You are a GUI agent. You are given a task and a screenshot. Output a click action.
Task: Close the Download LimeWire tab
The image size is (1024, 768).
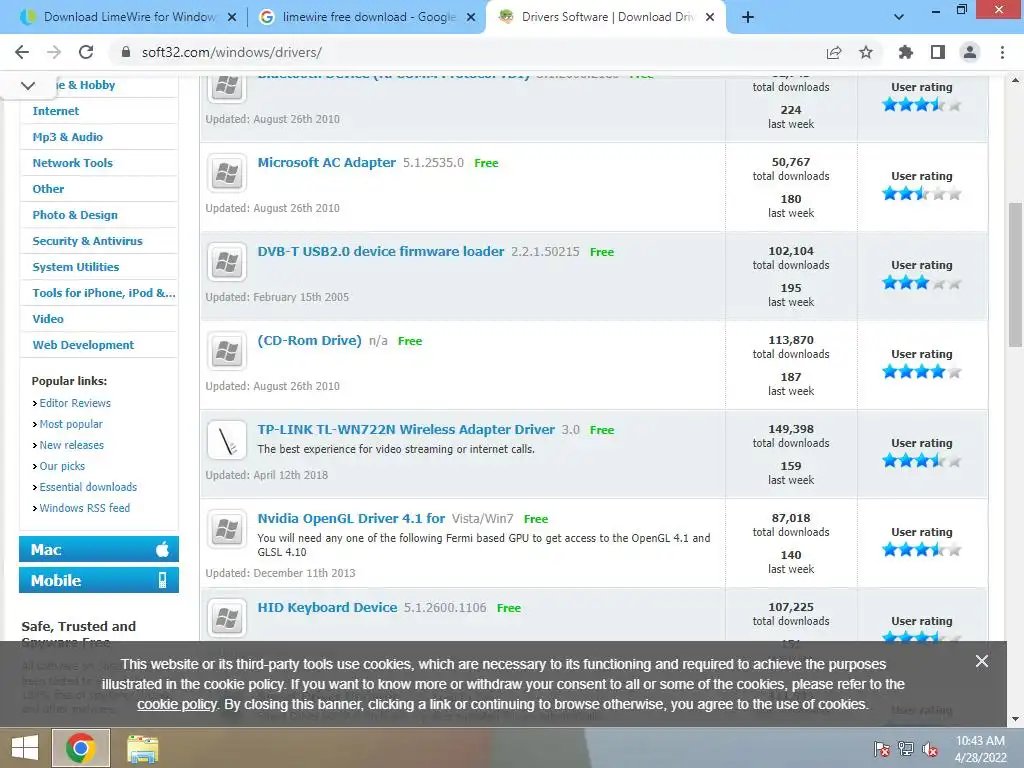coord(232,18)
